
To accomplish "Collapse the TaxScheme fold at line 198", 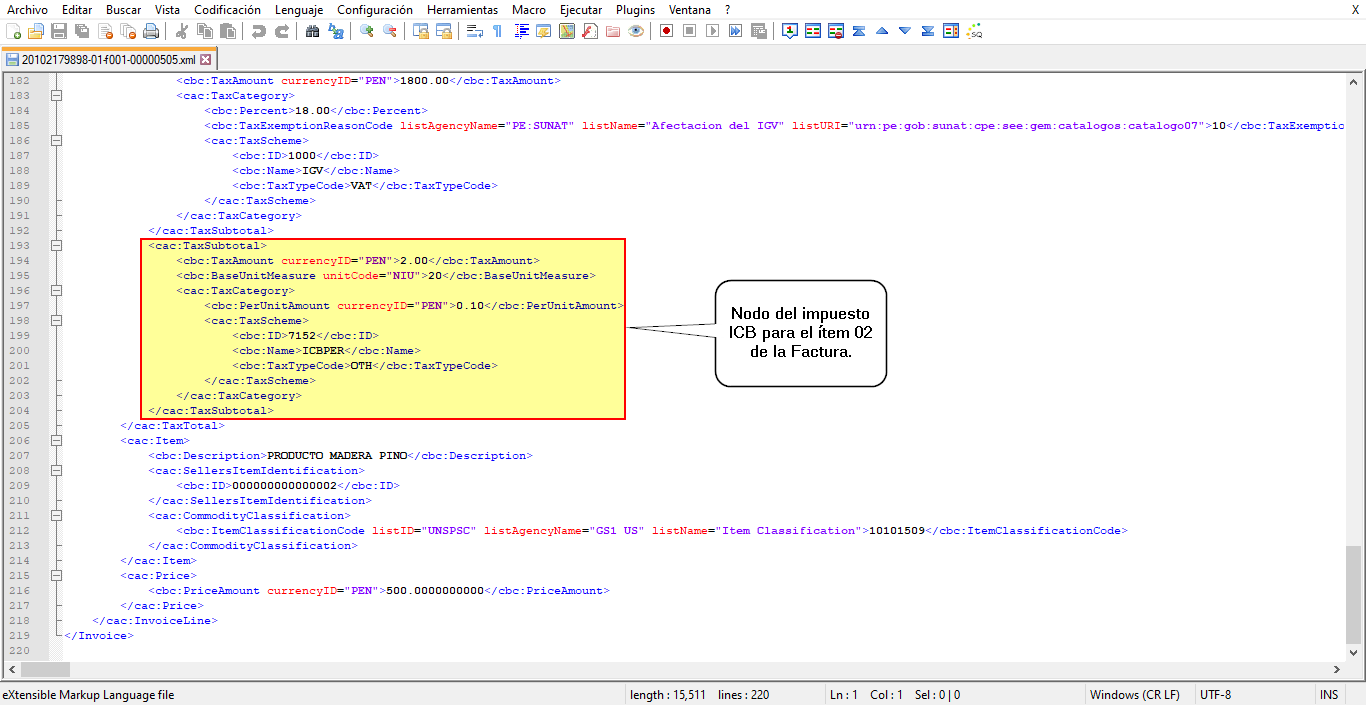I will coord(56,320).
